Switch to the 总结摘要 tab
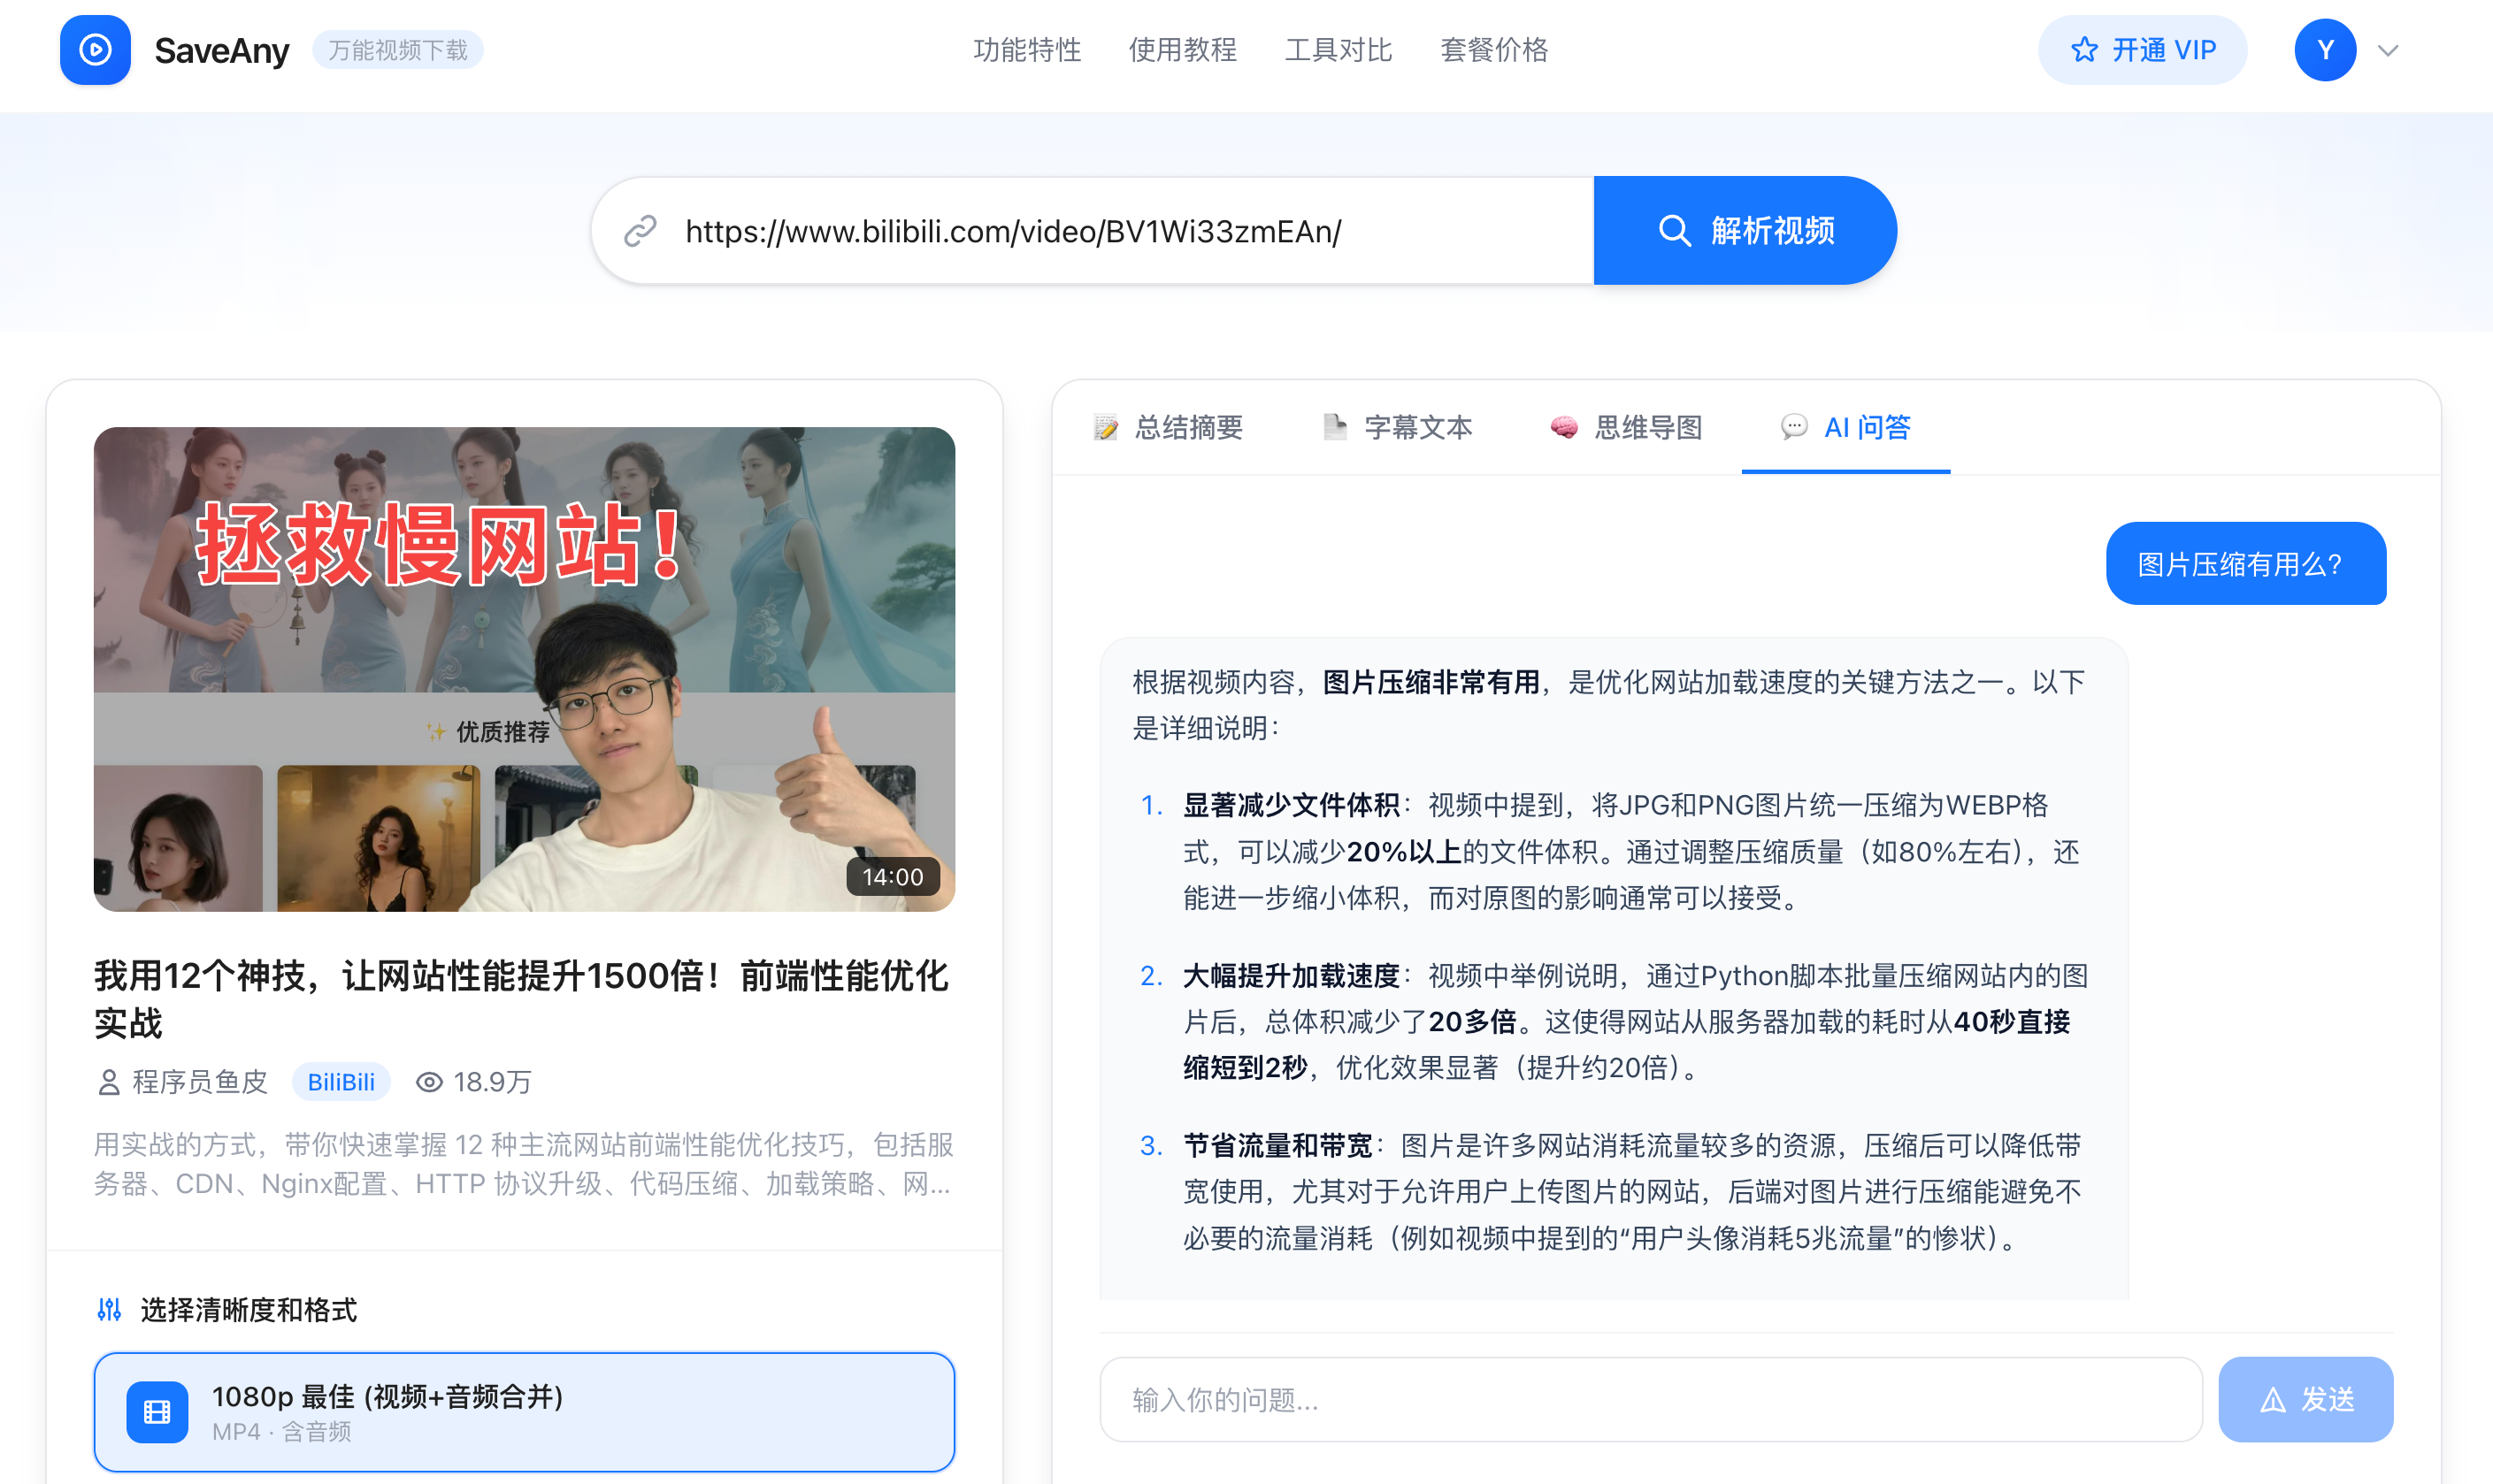This screenshot has height=1484, width=2493. click(x=1169, y=428)
